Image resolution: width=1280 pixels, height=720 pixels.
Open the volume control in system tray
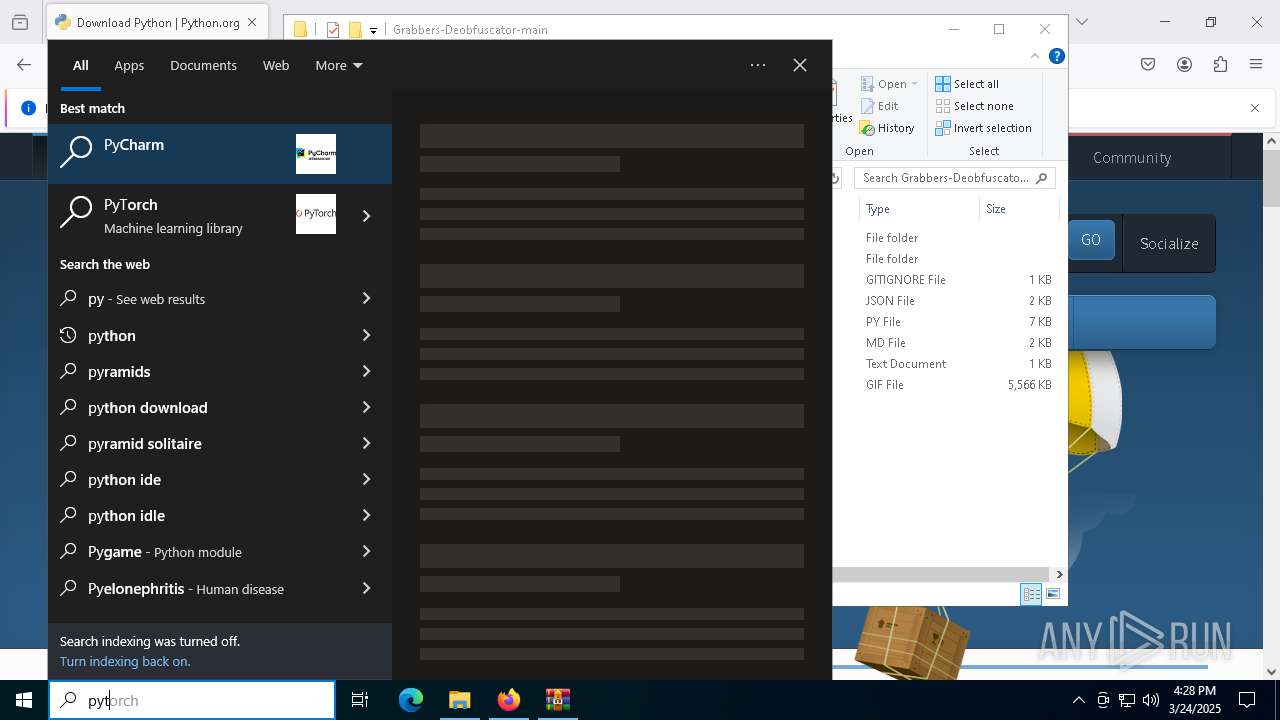pyautogui.click(x=1151, y=700)
